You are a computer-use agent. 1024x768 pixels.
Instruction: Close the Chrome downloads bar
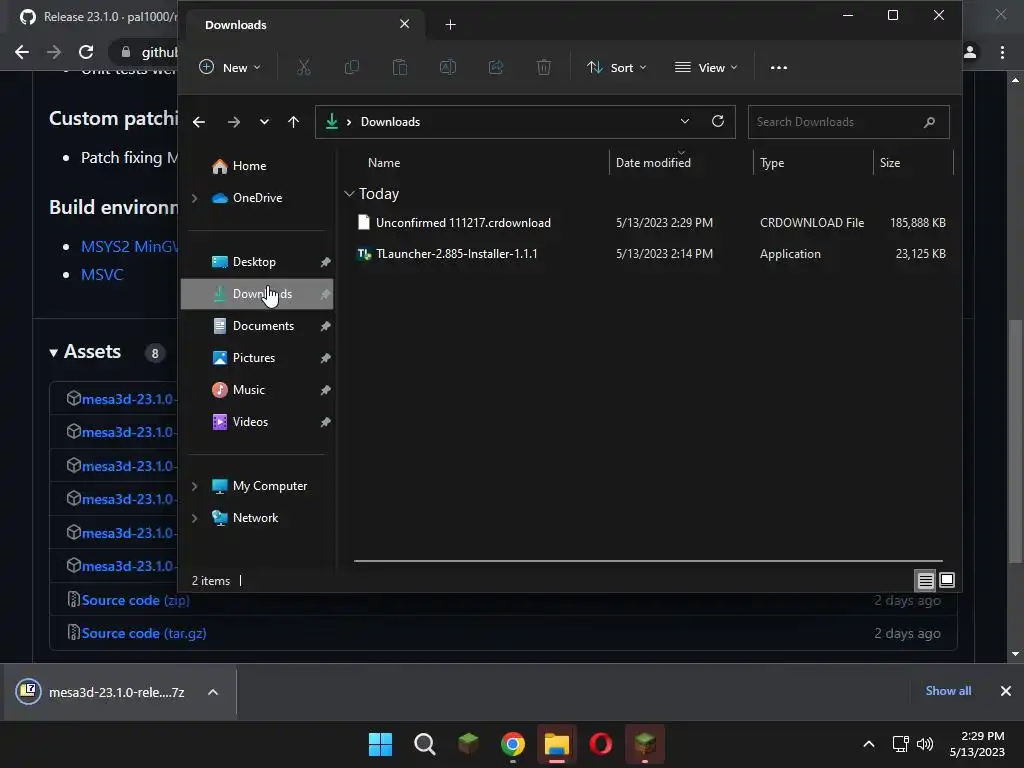pos(1006,691)
